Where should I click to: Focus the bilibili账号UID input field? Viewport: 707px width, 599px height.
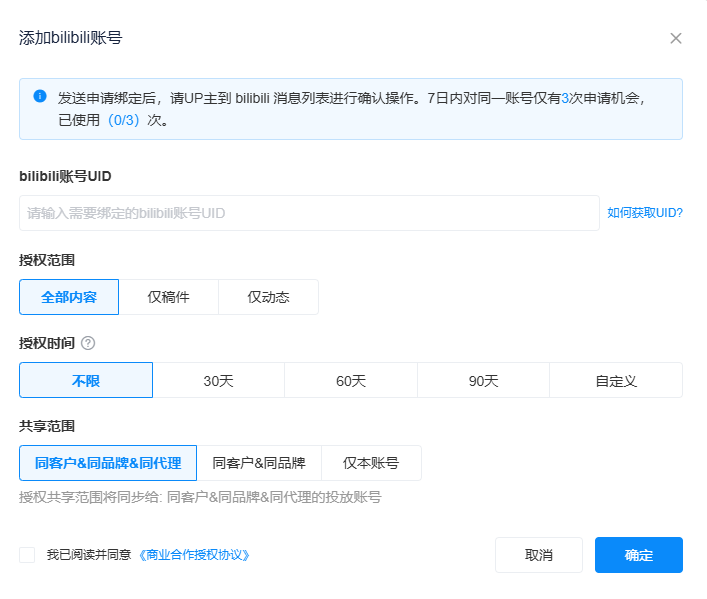tap(309, 213)
